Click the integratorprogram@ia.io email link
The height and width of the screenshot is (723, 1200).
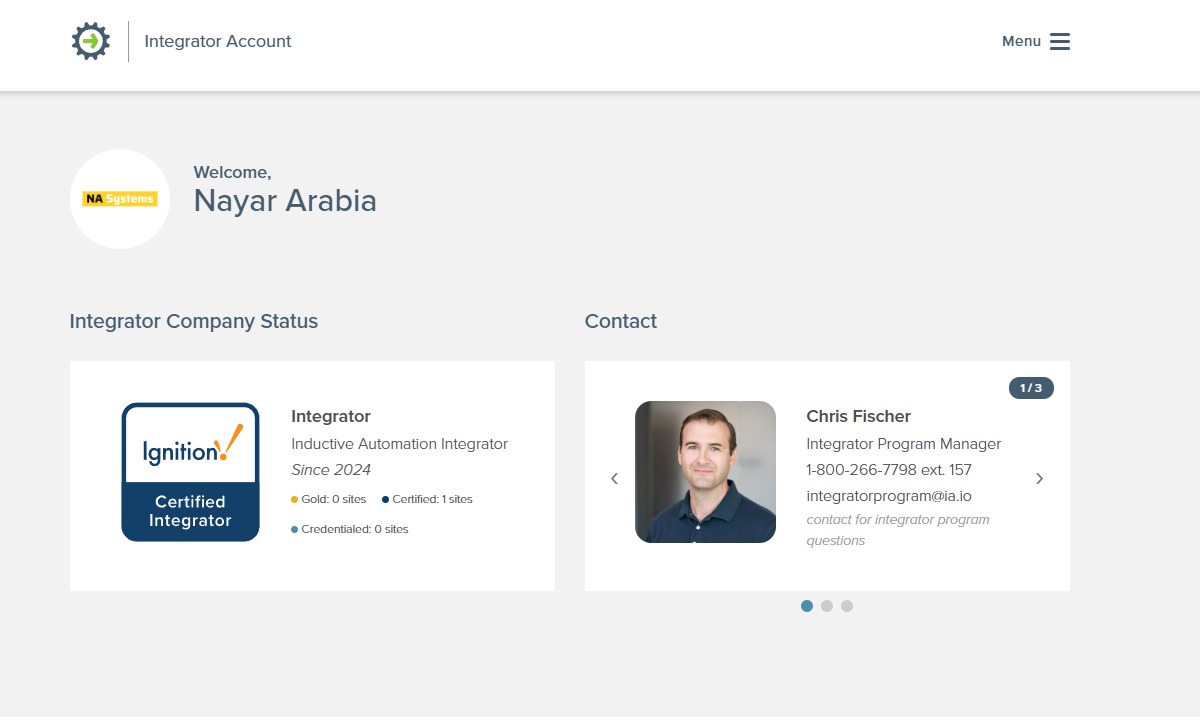tap(889, 496)
